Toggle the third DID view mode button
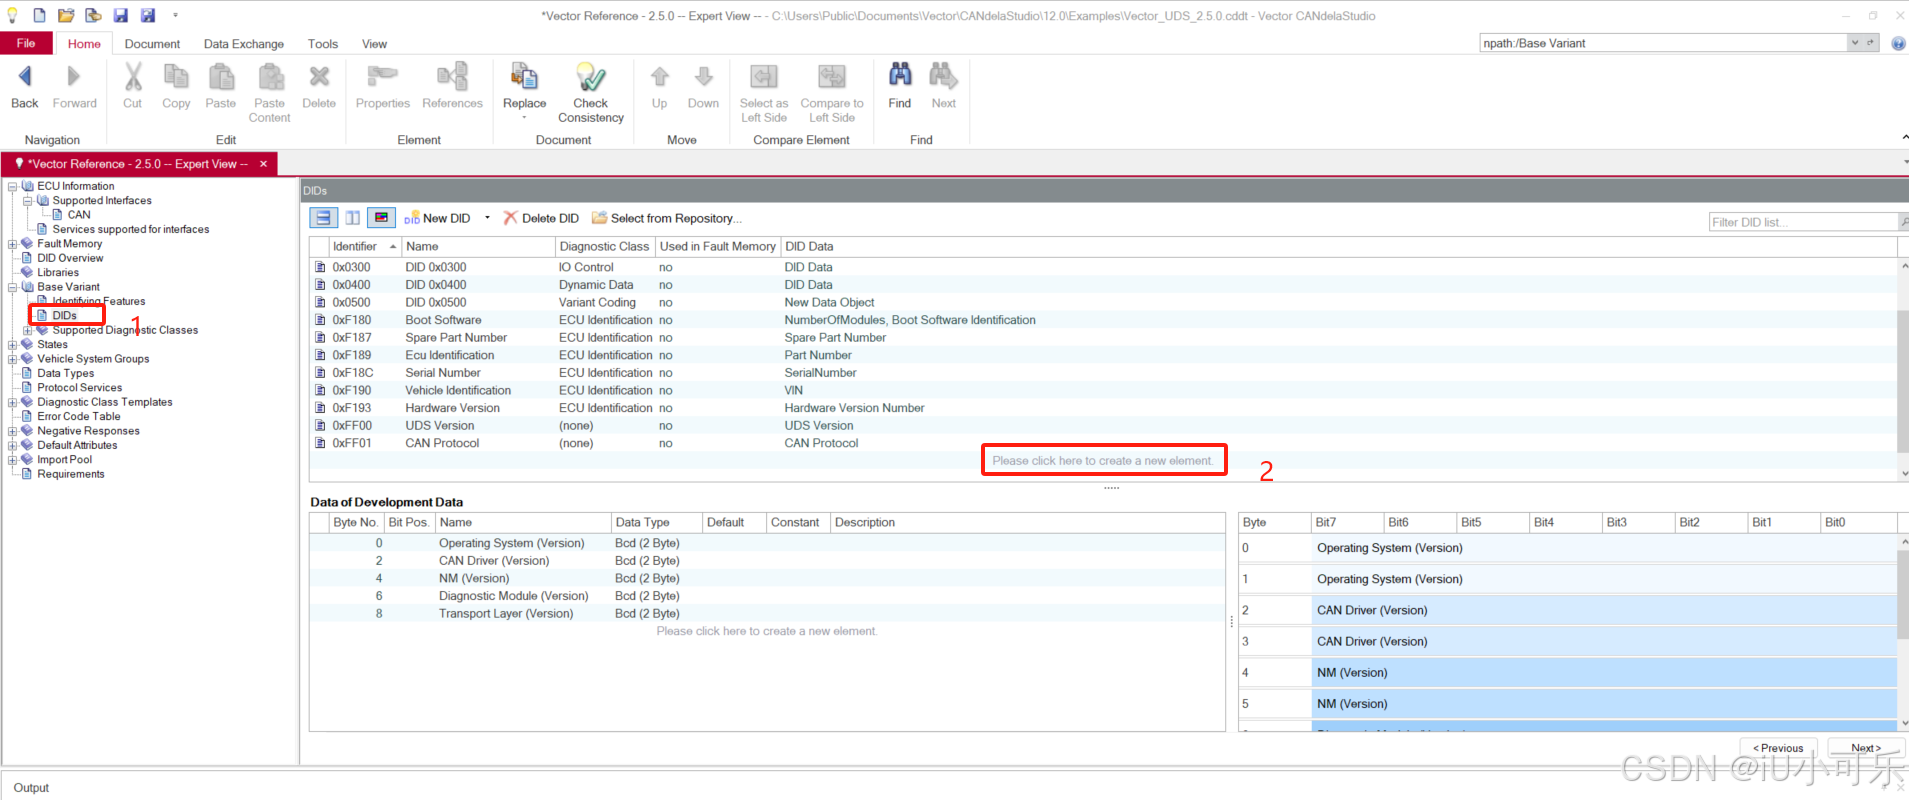Viewport: 1909px width, 800px height. tap(381, 218)
